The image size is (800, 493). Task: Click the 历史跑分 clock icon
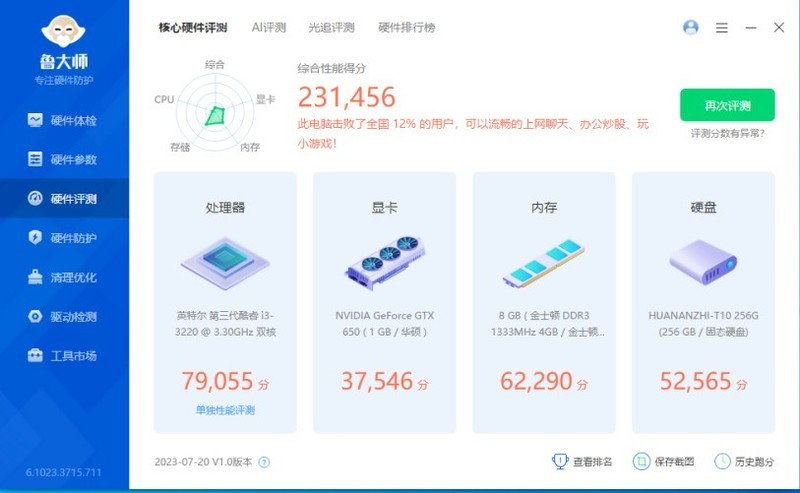[x=722, y=461]
